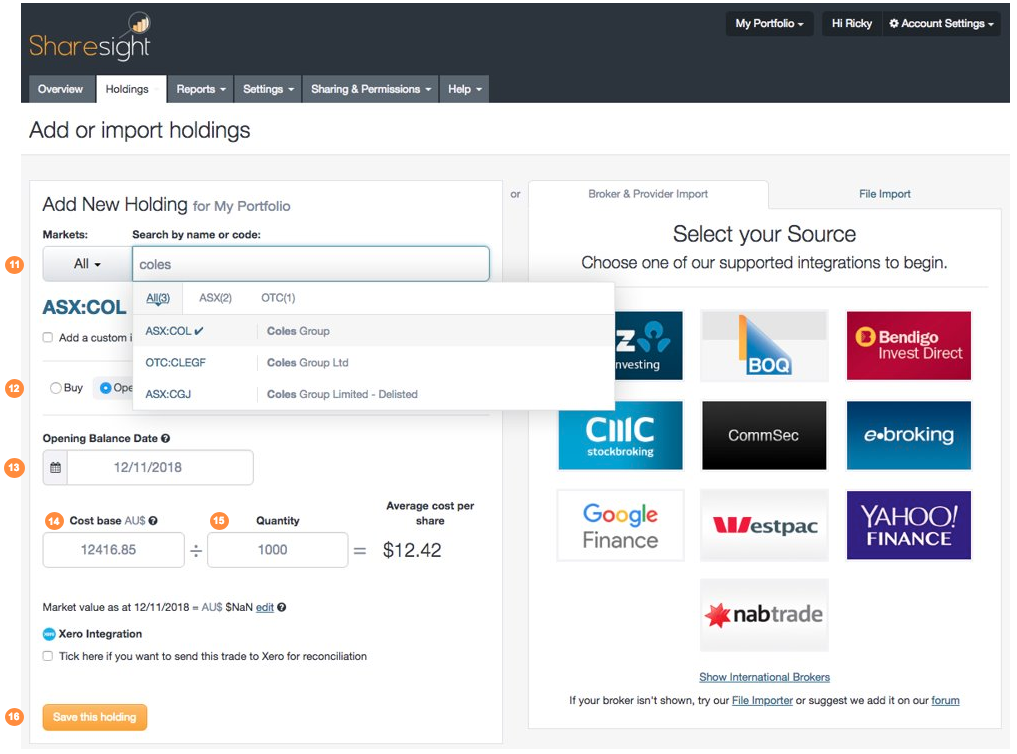Click help icon after market value edit link
This screenshot has height=754, width=1017.
[281, 607]
